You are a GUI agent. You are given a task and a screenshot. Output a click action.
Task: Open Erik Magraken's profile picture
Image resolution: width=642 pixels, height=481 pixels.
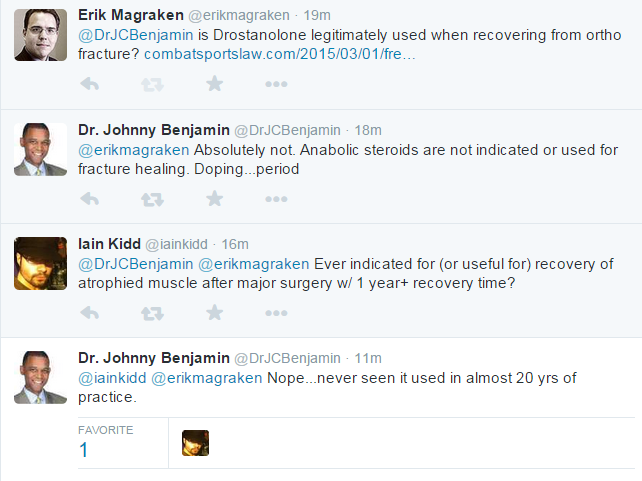[40, 36]
